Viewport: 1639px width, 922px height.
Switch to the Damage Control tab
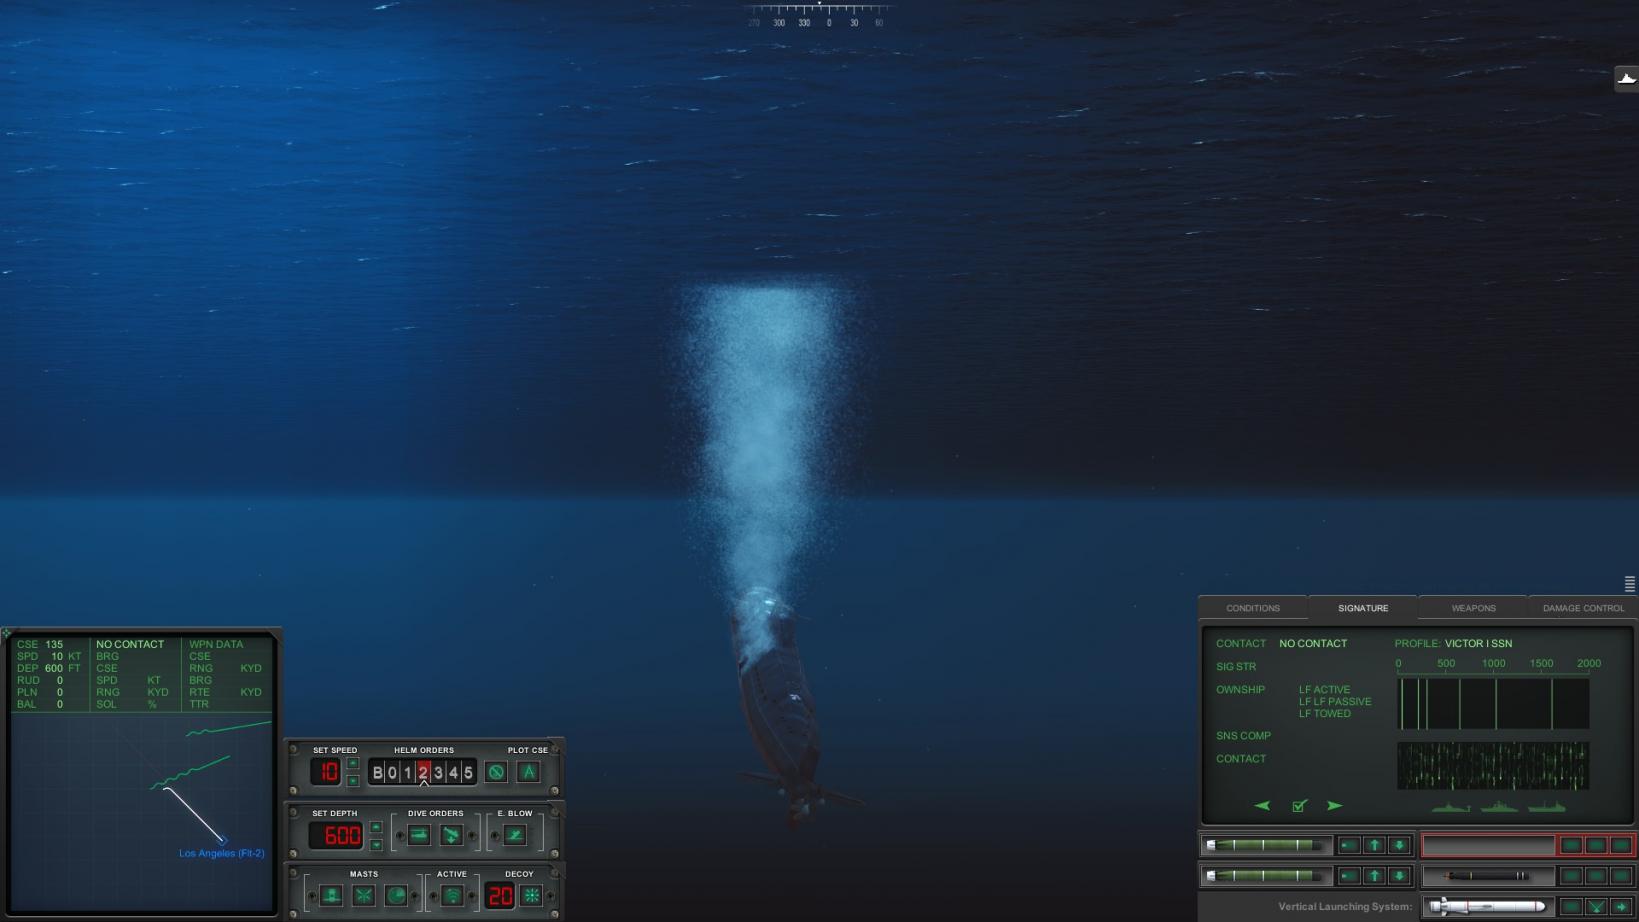[1583, 608]
